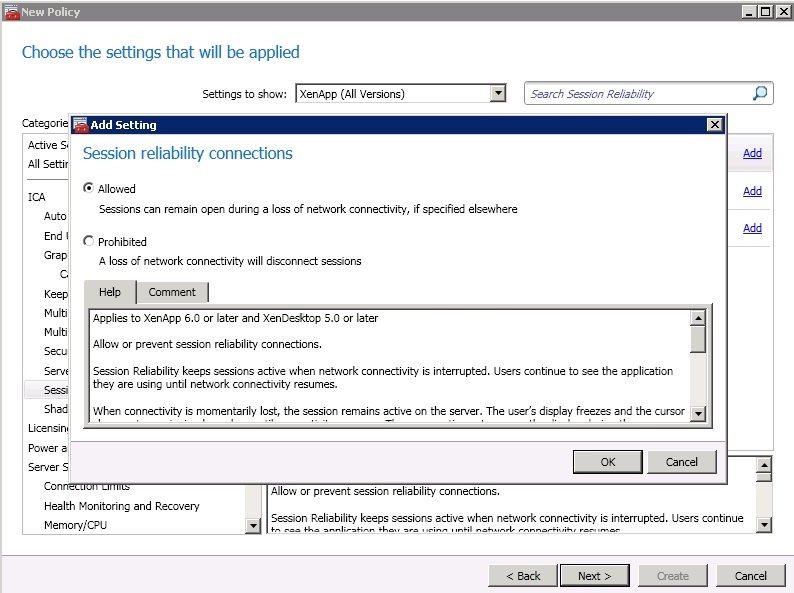Click the 'Session reliability connections' heading
794x593 pixels.
point(187,153)
